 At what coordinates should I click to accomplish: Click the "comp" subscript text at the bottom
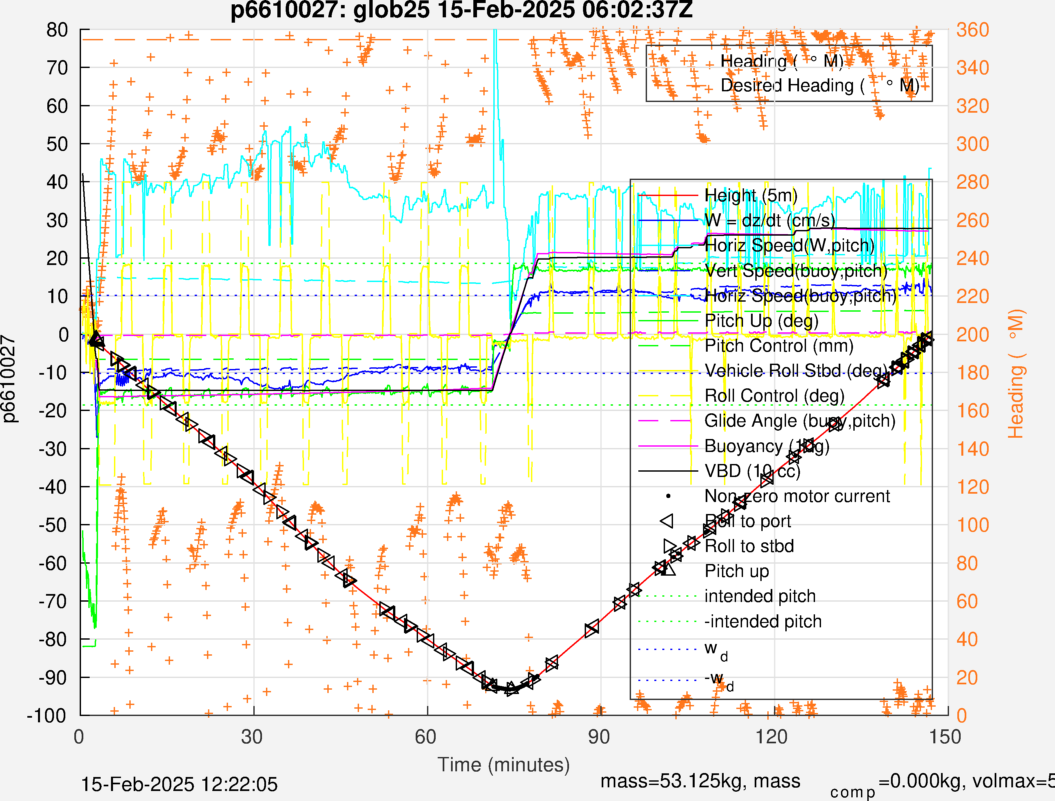[x=852, y=792]
